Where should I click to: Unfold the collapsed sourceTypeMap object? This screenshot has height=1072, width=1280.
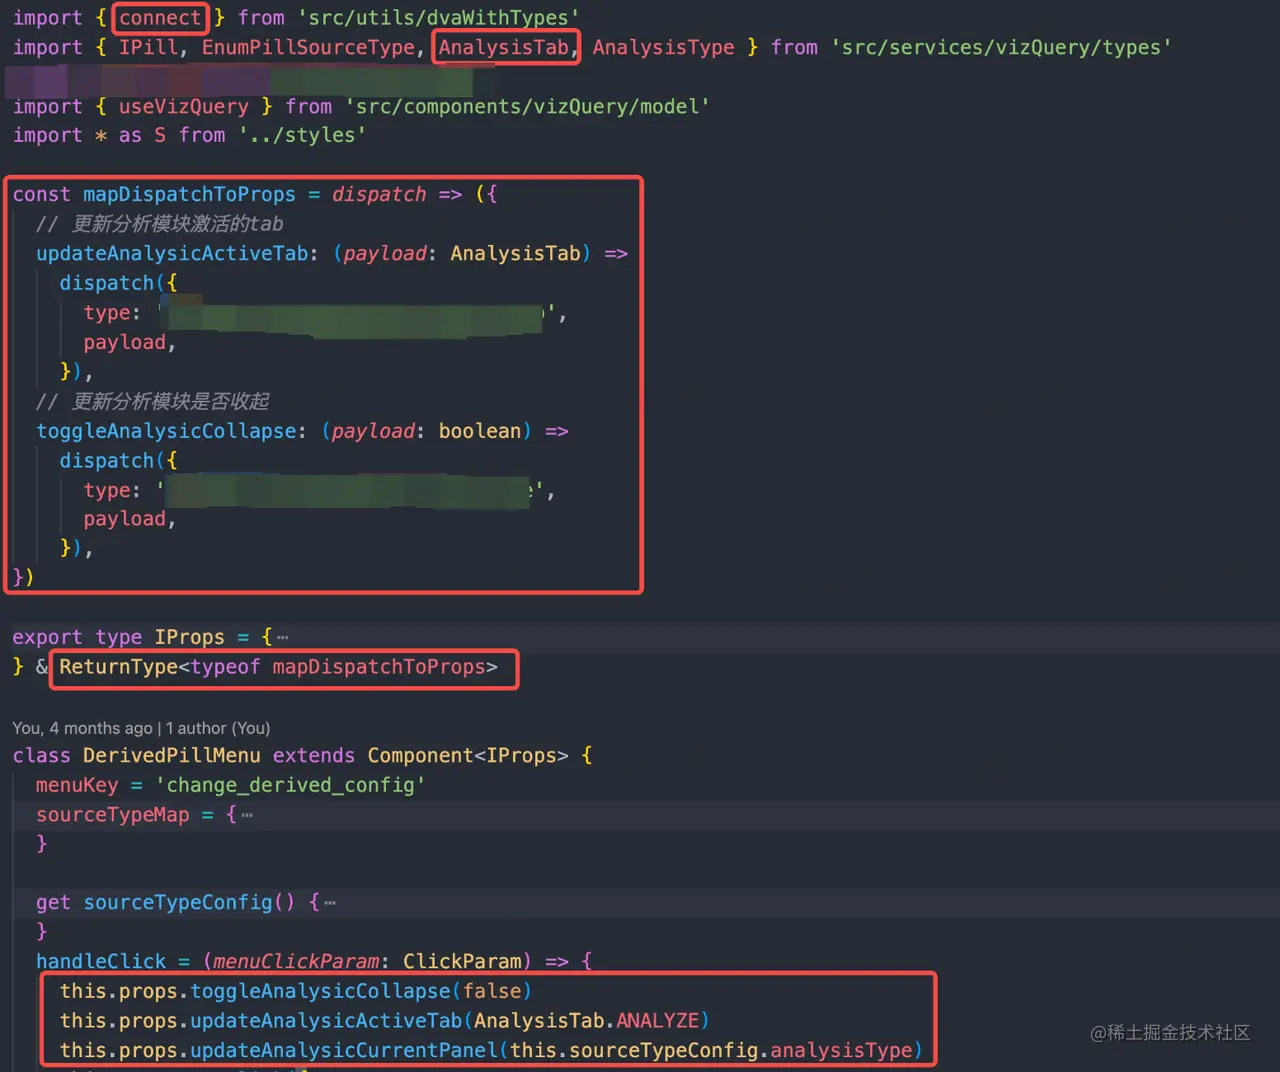tap(247, 815)
